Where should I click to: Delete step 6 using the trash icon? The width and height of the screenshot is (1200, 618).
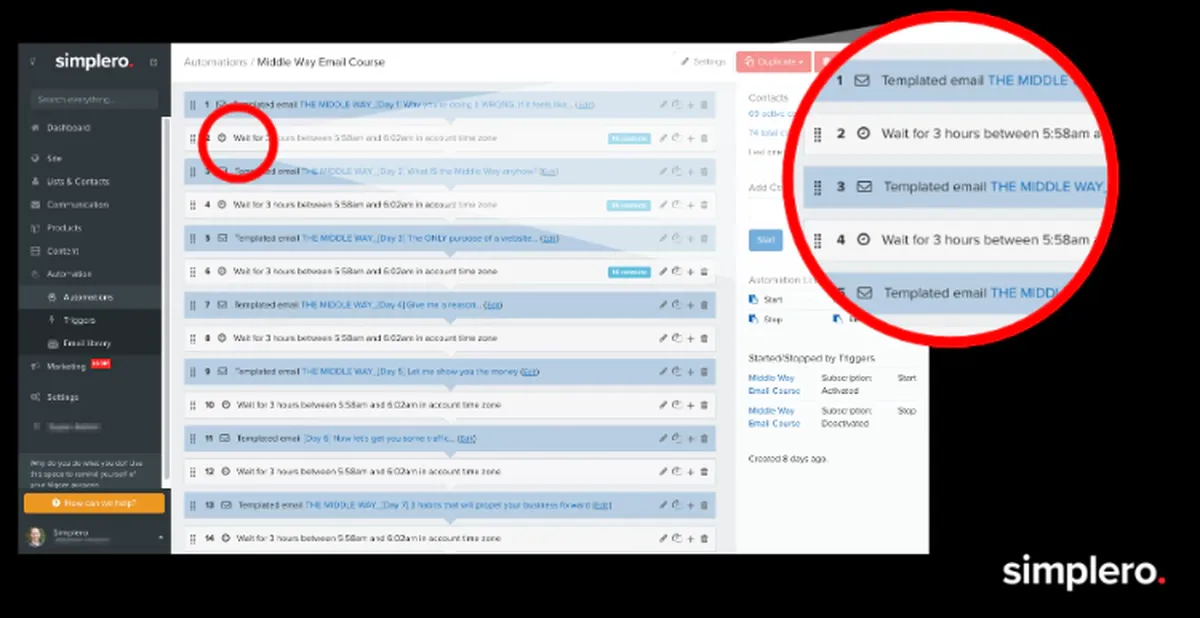[x=704, y=271]
